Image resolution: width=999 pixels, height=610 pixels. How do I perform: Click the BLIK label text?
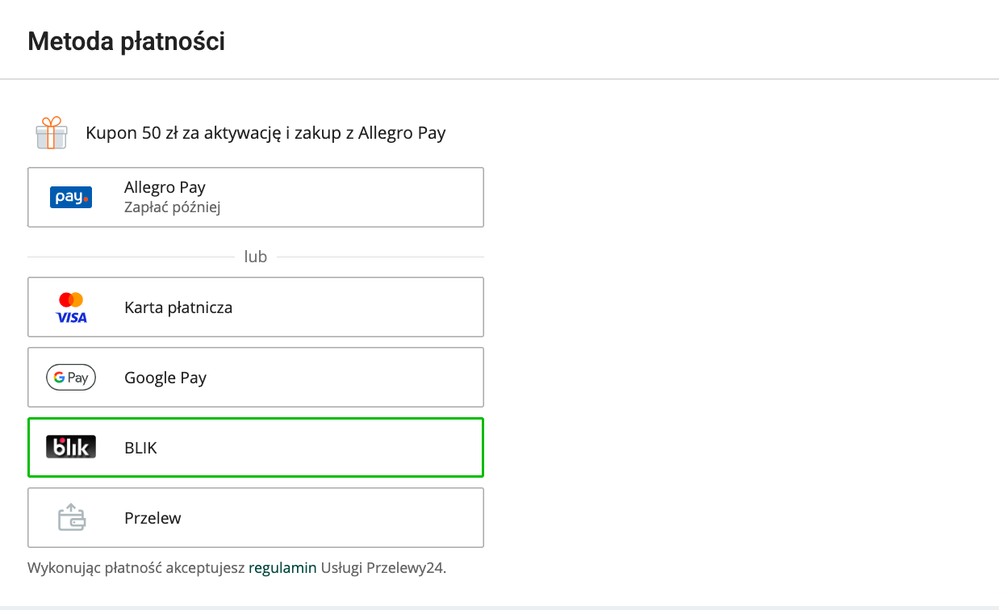141,448
